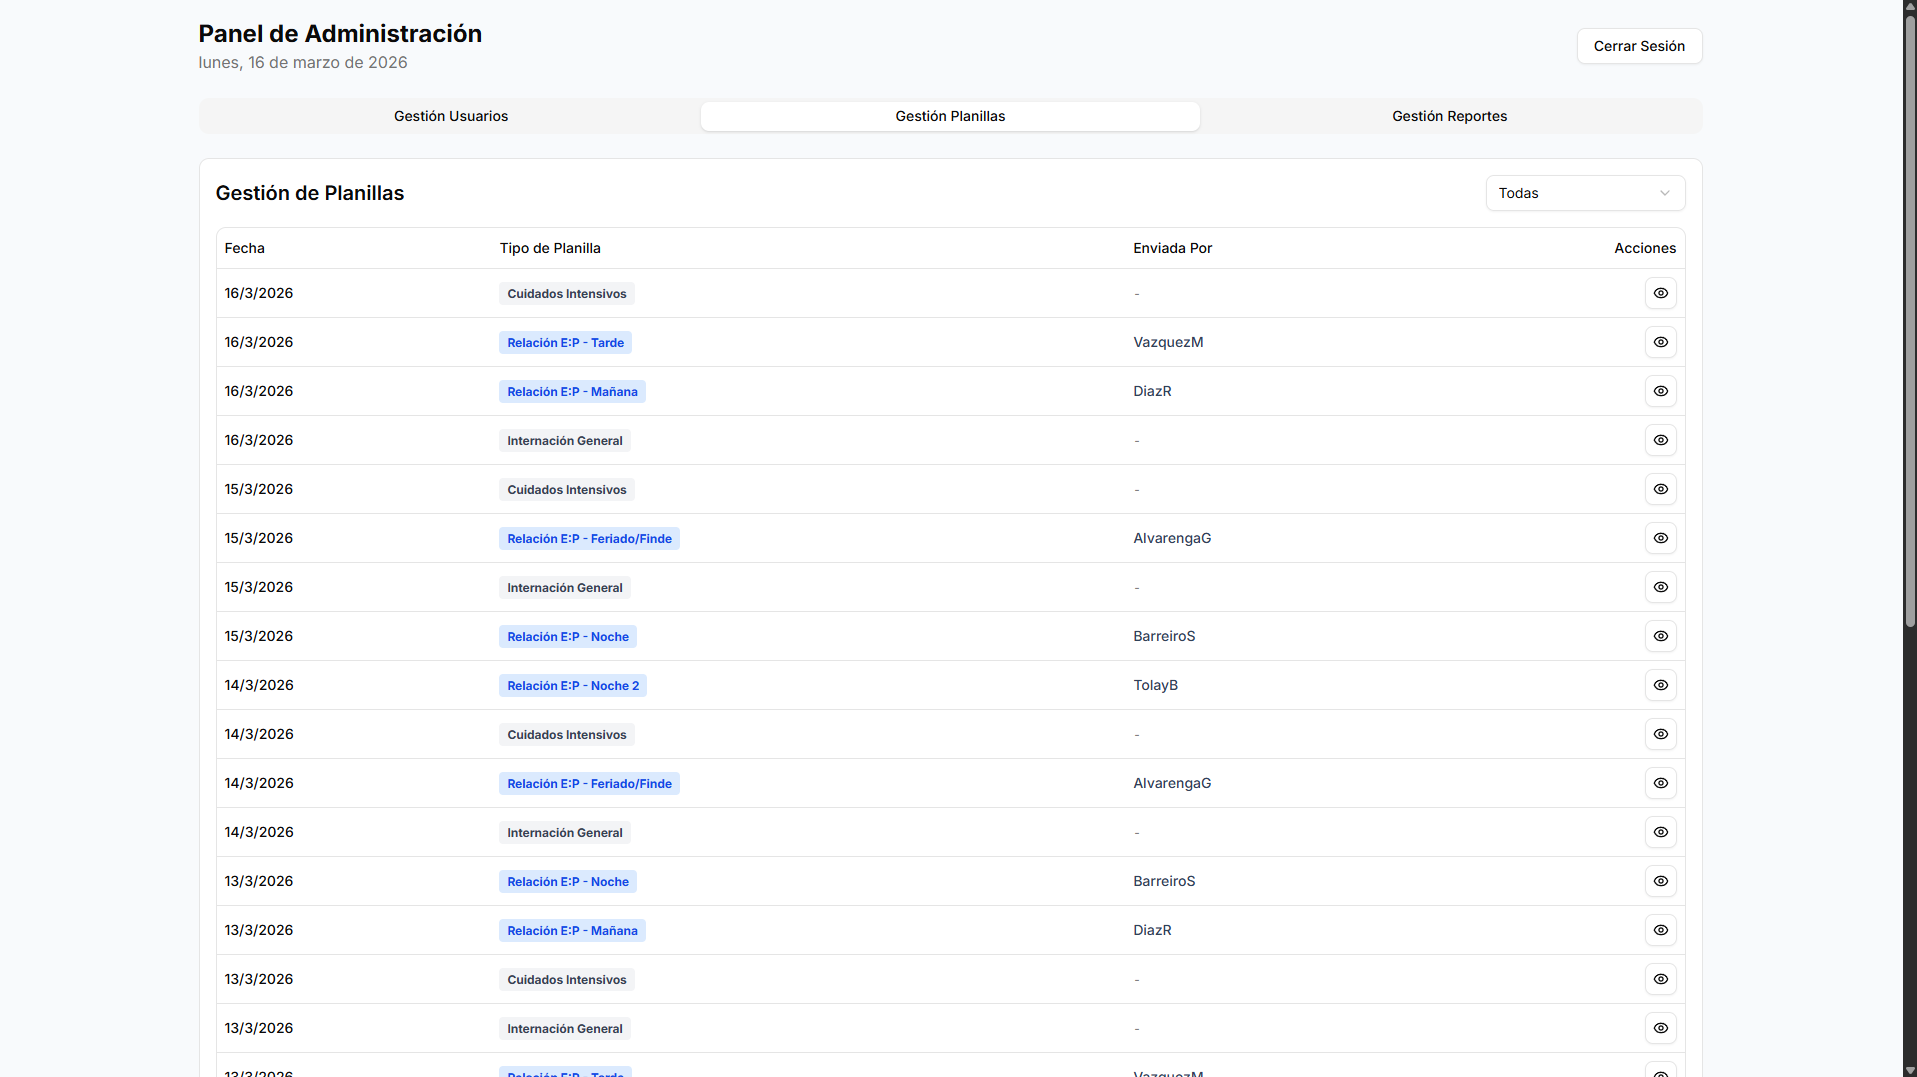1917x1077 pixels.
Task: View the 16/3/2026 Relación E:P - Tarde planilla
Action: click(x=1660, y=342)
